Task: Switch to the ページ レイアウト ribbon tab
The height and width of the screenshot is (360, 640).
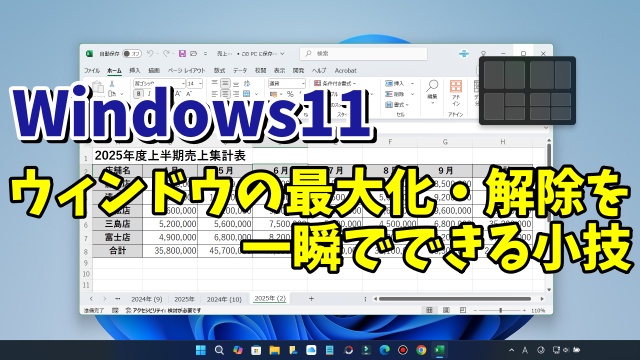Action: coord(186,70)
